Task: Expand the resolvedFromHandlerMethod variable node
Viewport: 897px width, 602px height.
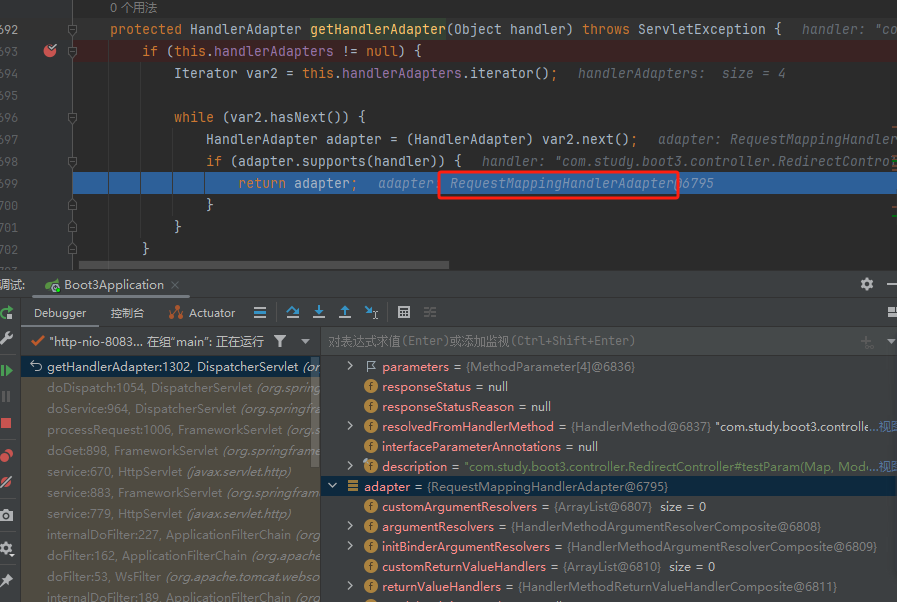Action: [350, 426]
